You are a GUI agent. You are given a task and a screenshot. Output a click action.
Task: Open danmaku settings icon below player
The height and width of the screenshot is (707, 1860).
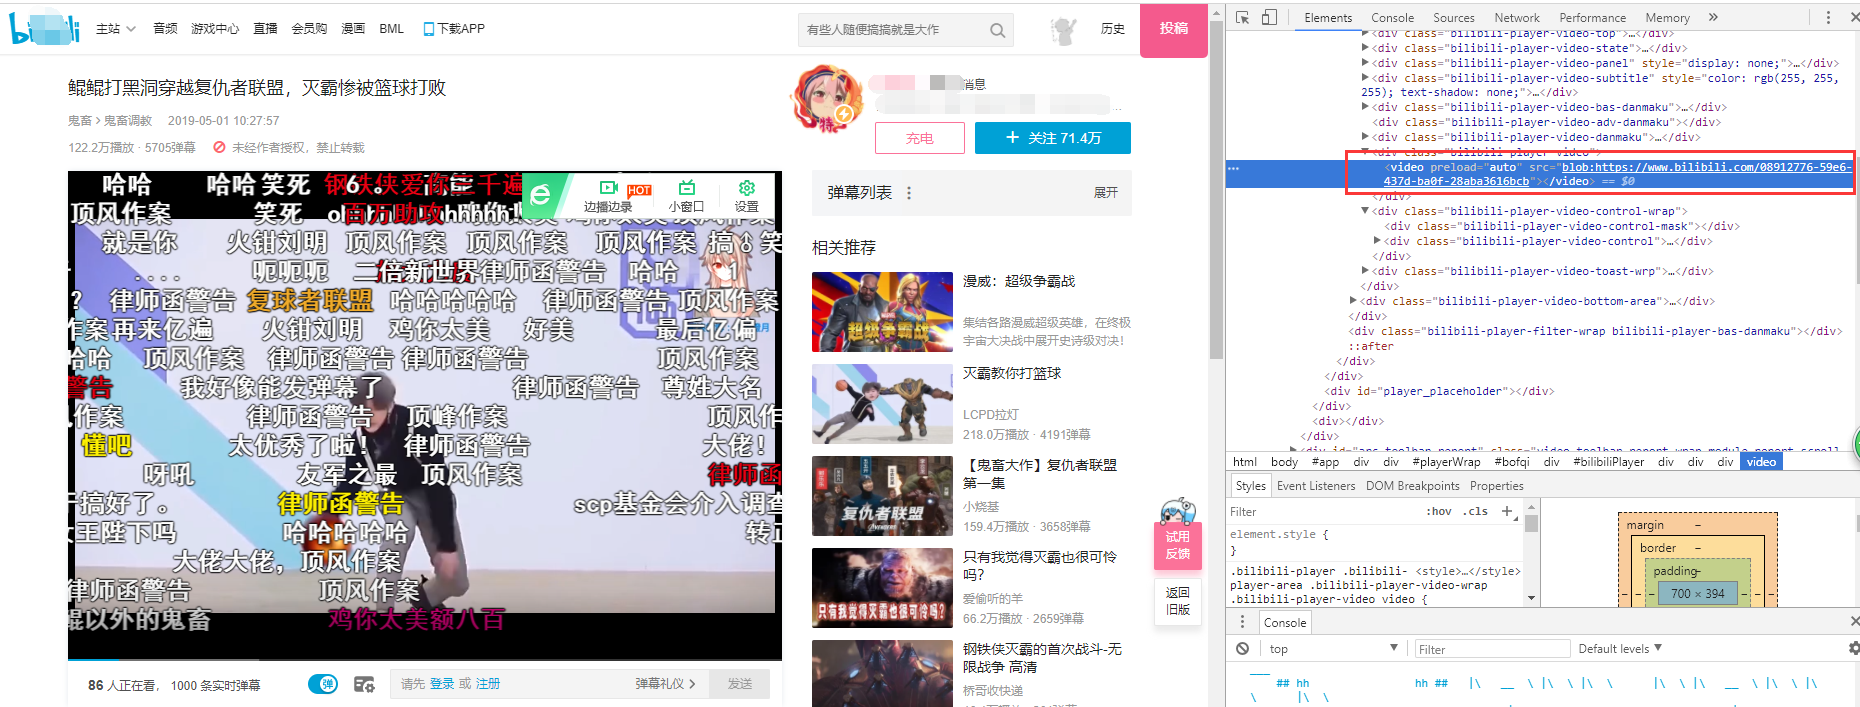[364, 684]
